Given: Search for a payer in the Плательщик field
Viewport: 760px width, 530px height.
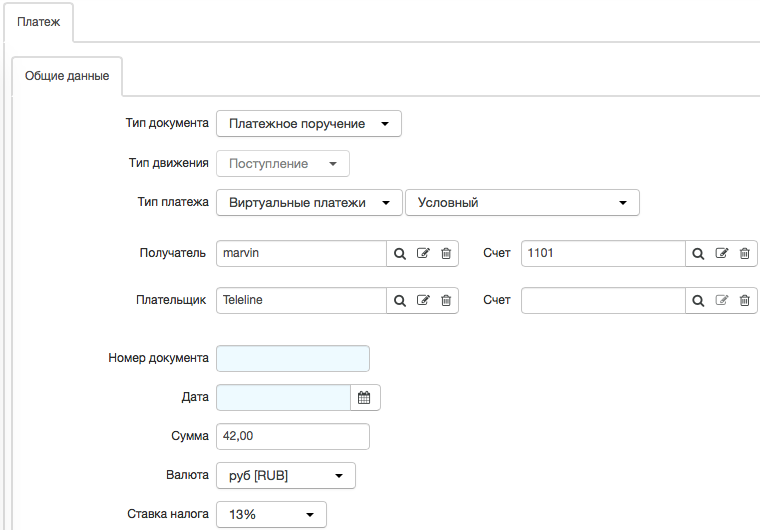Looking at the screenshot, I should [x=399, y=300].
